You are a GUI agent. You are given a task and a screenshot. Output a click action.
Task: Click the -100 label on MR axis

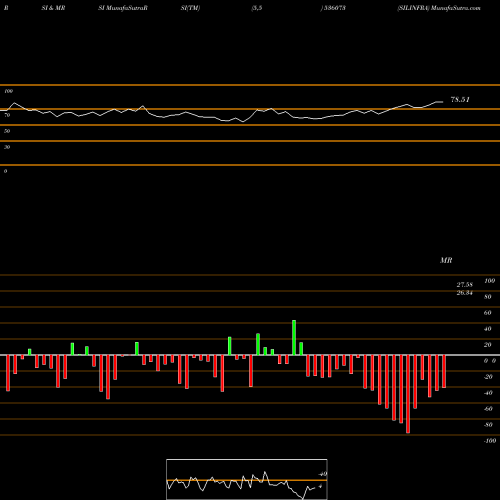(x=490, y=441)
